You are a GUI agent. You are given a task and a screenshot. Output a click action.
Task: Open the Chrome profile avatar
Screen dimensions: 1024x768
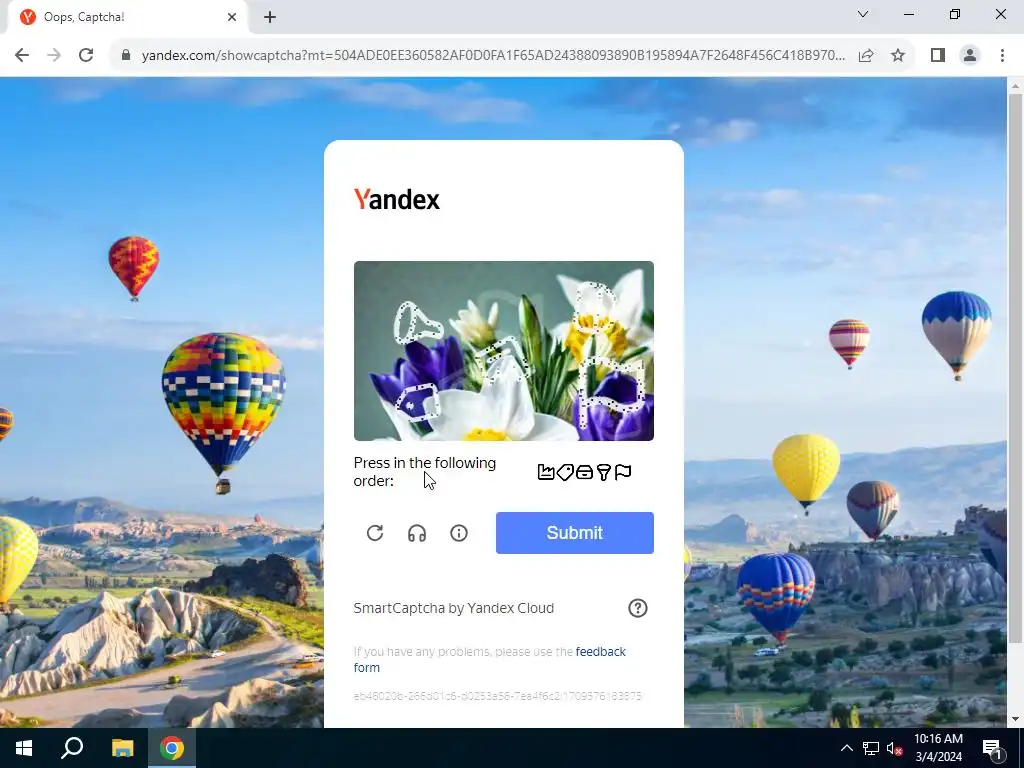tap(970, 55)
